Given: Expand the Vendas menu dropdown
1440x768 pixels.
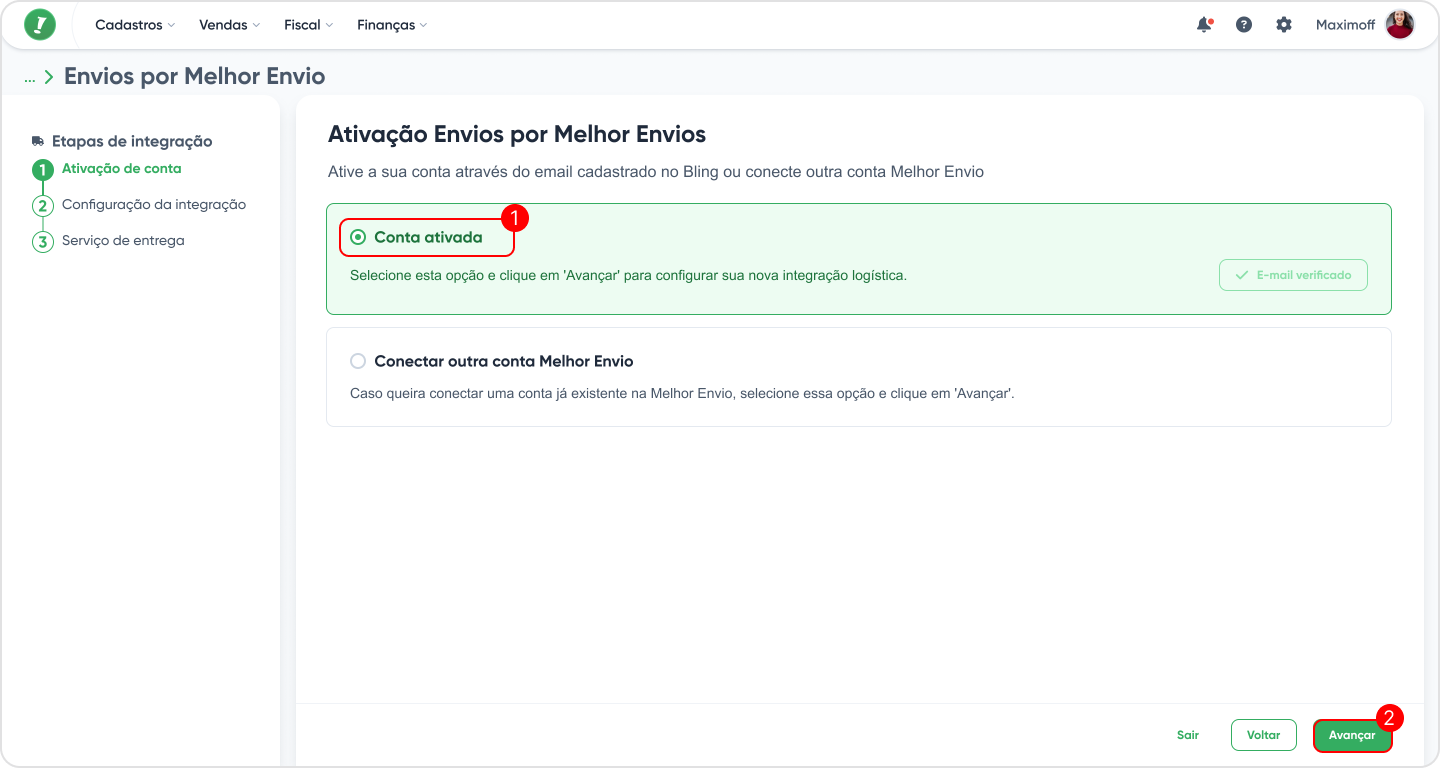Looking at the screenshot, I should click(229, 25).
